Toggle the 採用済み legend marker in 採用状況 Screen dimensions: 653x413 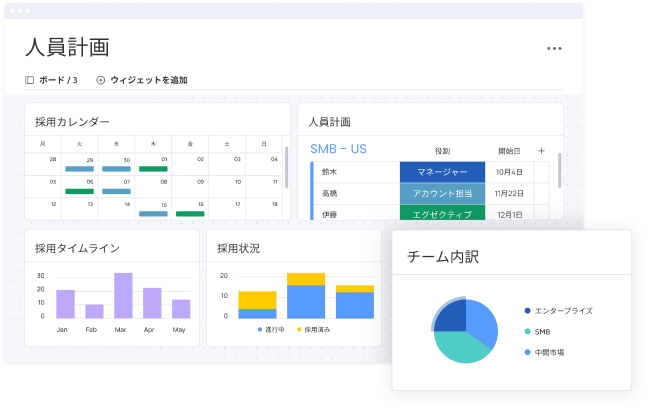point(299,329)
